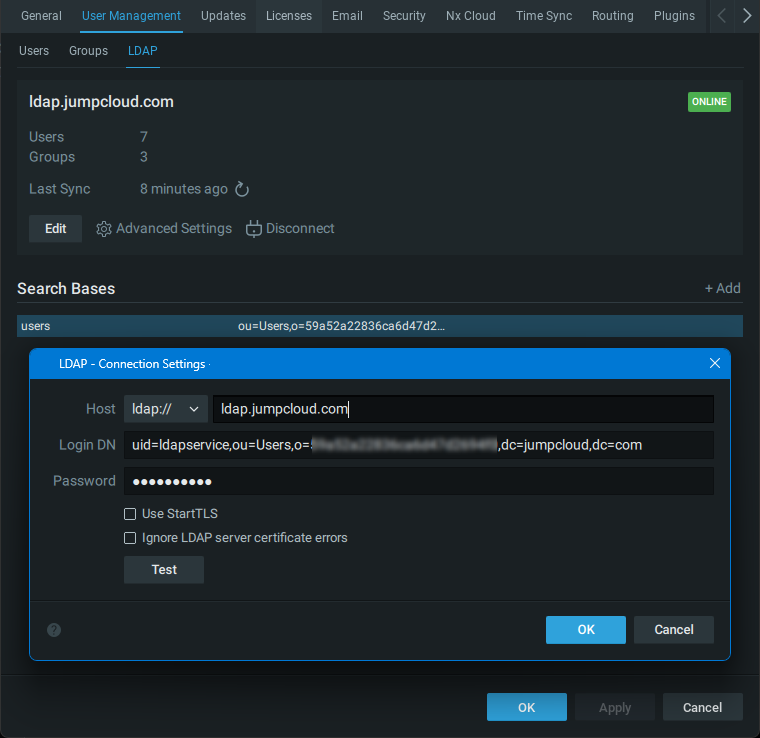
Task: Close the LDAP Connection Settings dialog
Action: [714, 363]
